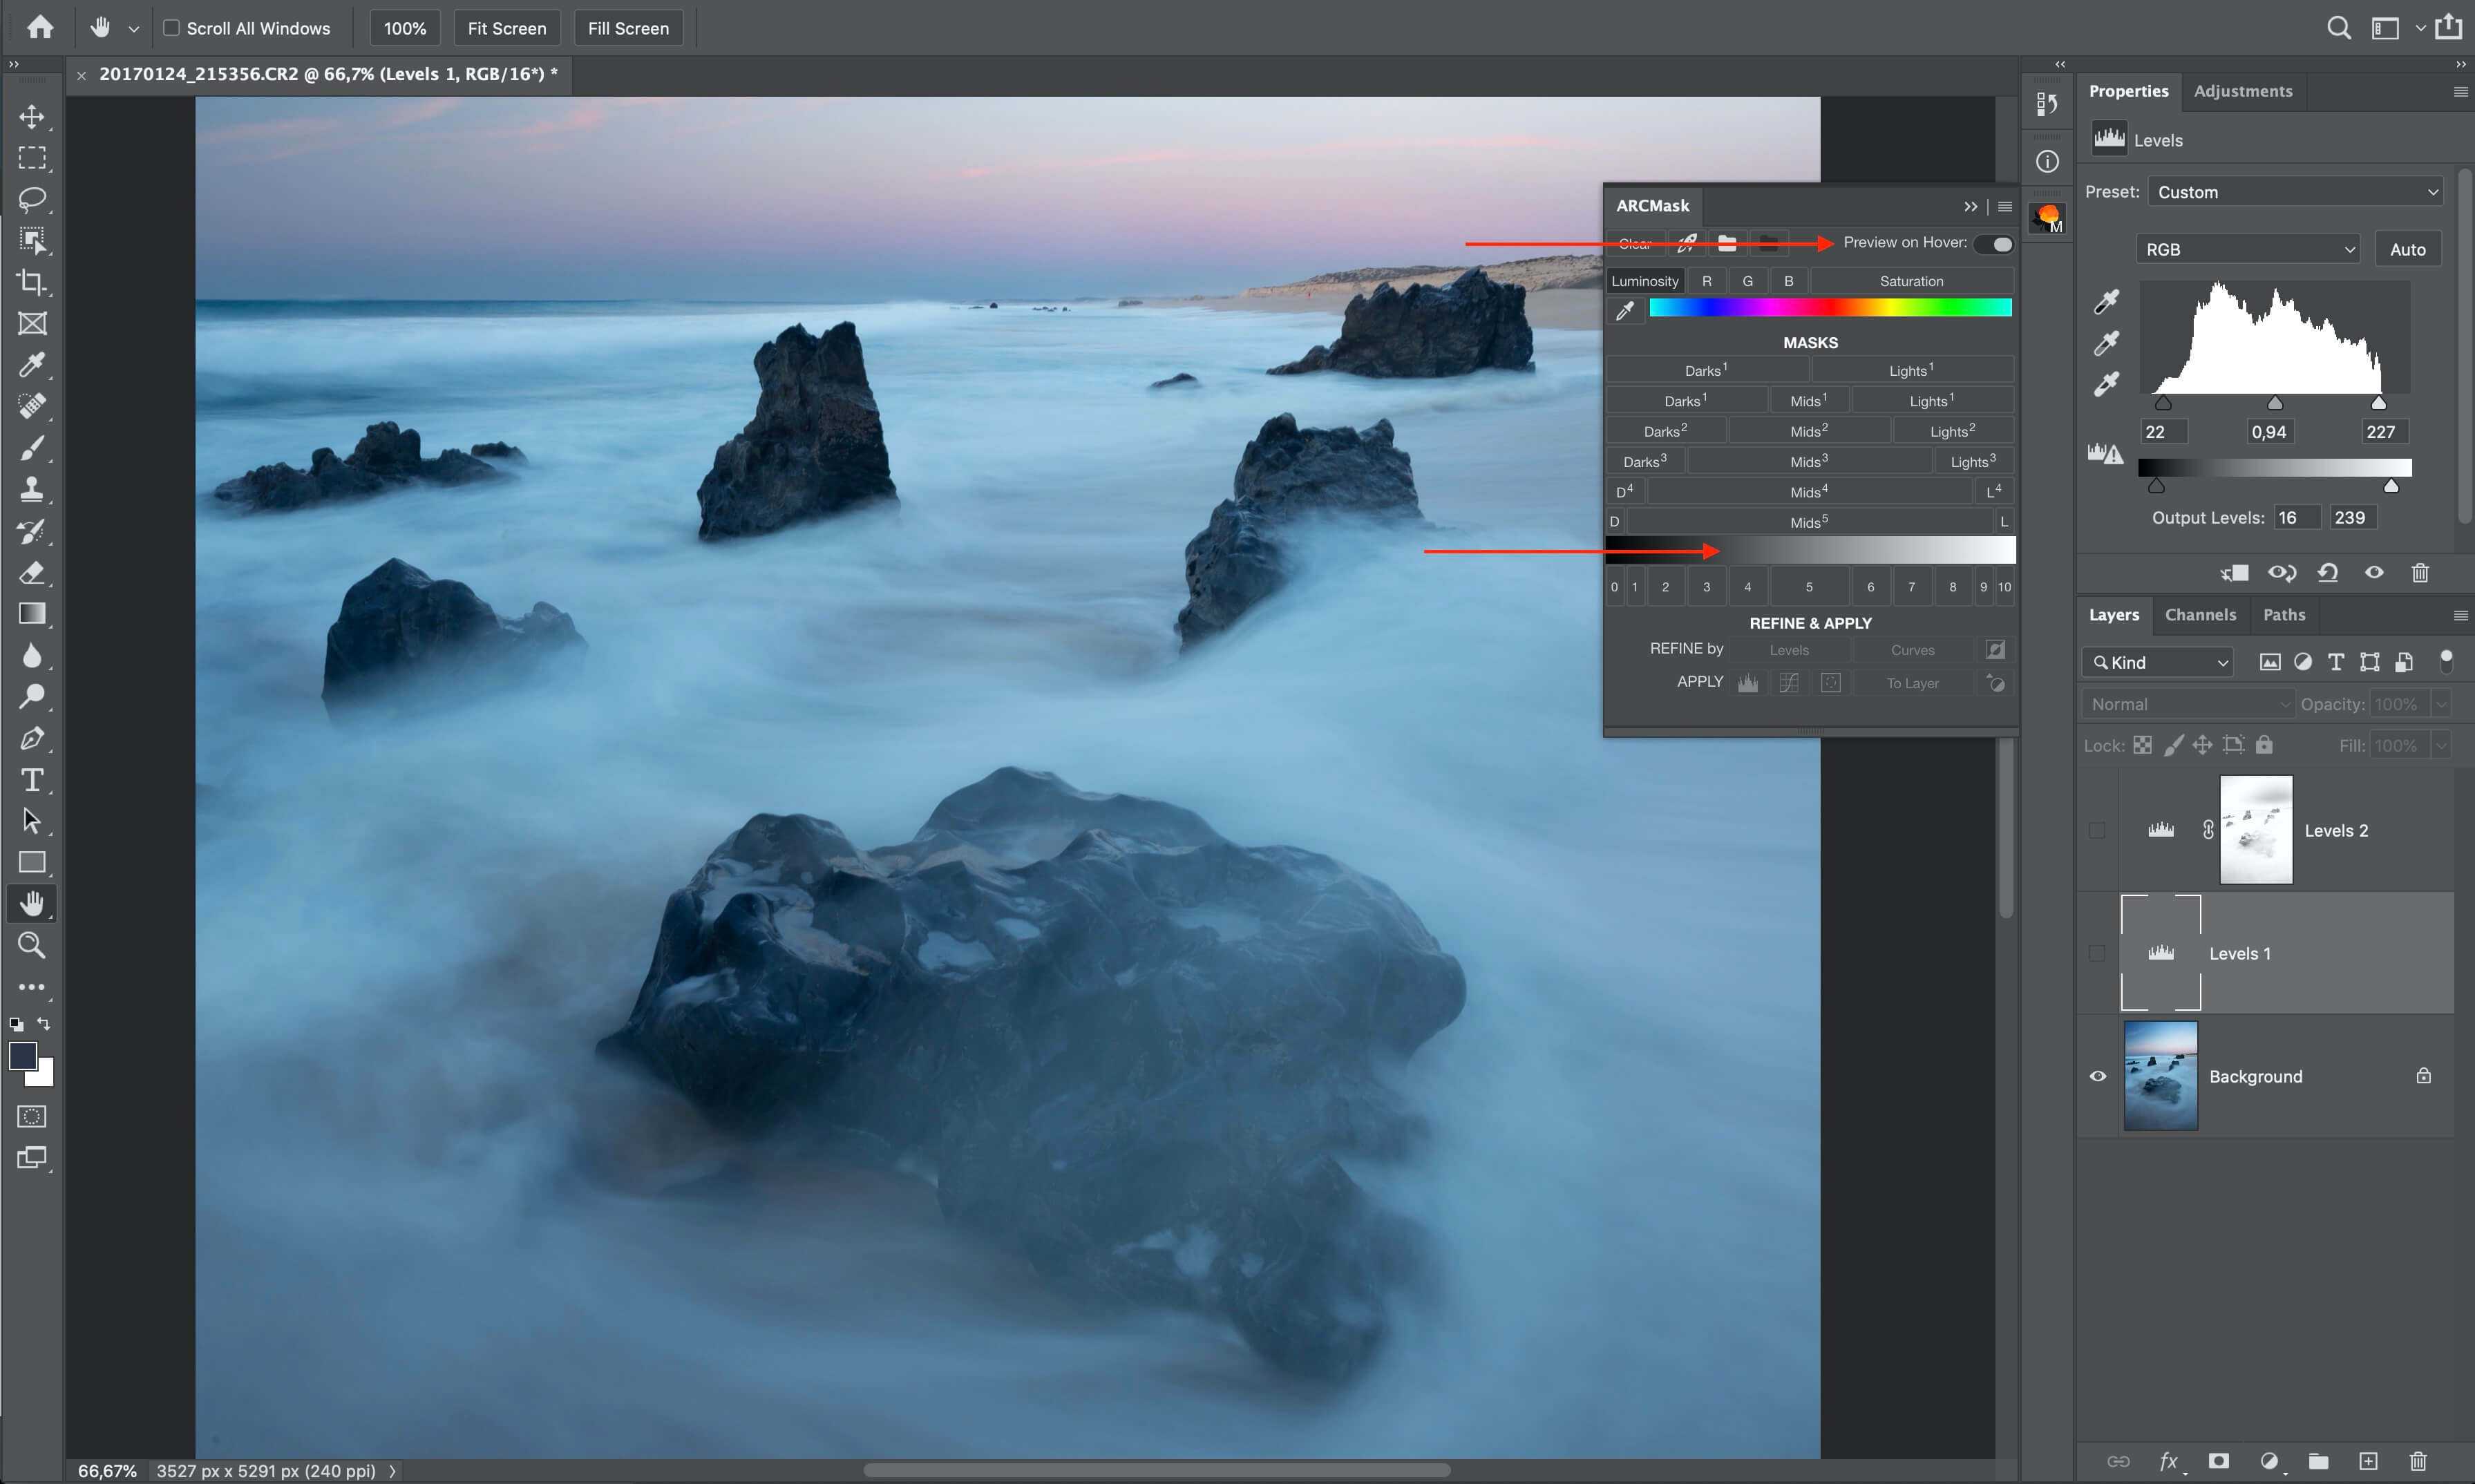Switch to the Adjustments tab
Screen dimensions: 2475x1484
click(x=2242, y=91)
